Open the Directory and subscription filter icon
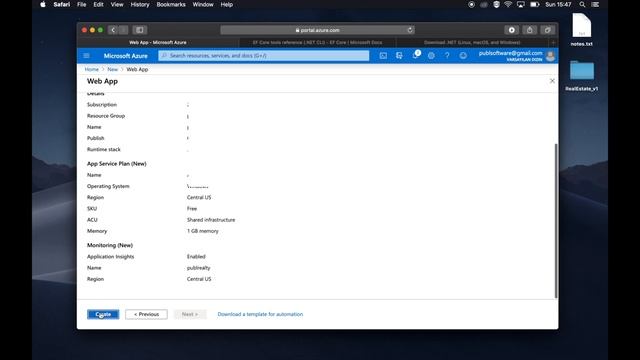Viewport: 640px width, 360px height. coord(399,56)
